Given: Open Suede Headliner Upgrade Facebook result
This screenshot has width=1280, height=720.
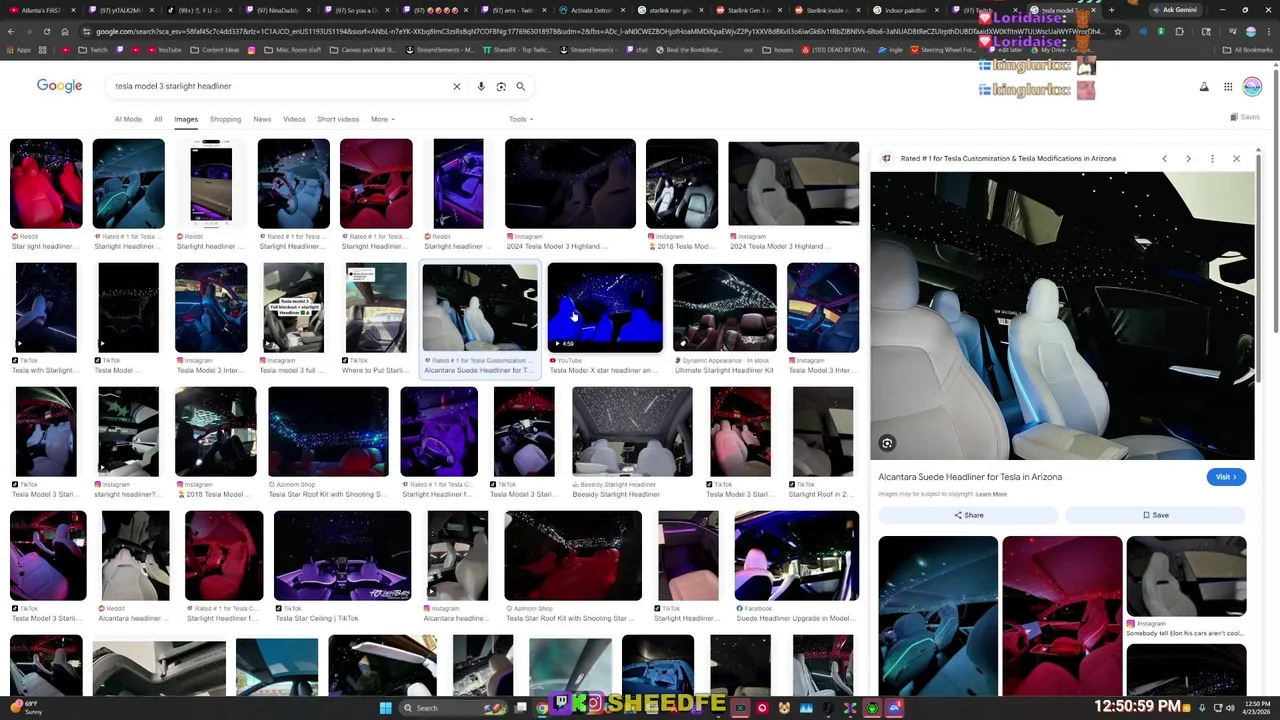Looking at the screenshot, I should [796, 556].
